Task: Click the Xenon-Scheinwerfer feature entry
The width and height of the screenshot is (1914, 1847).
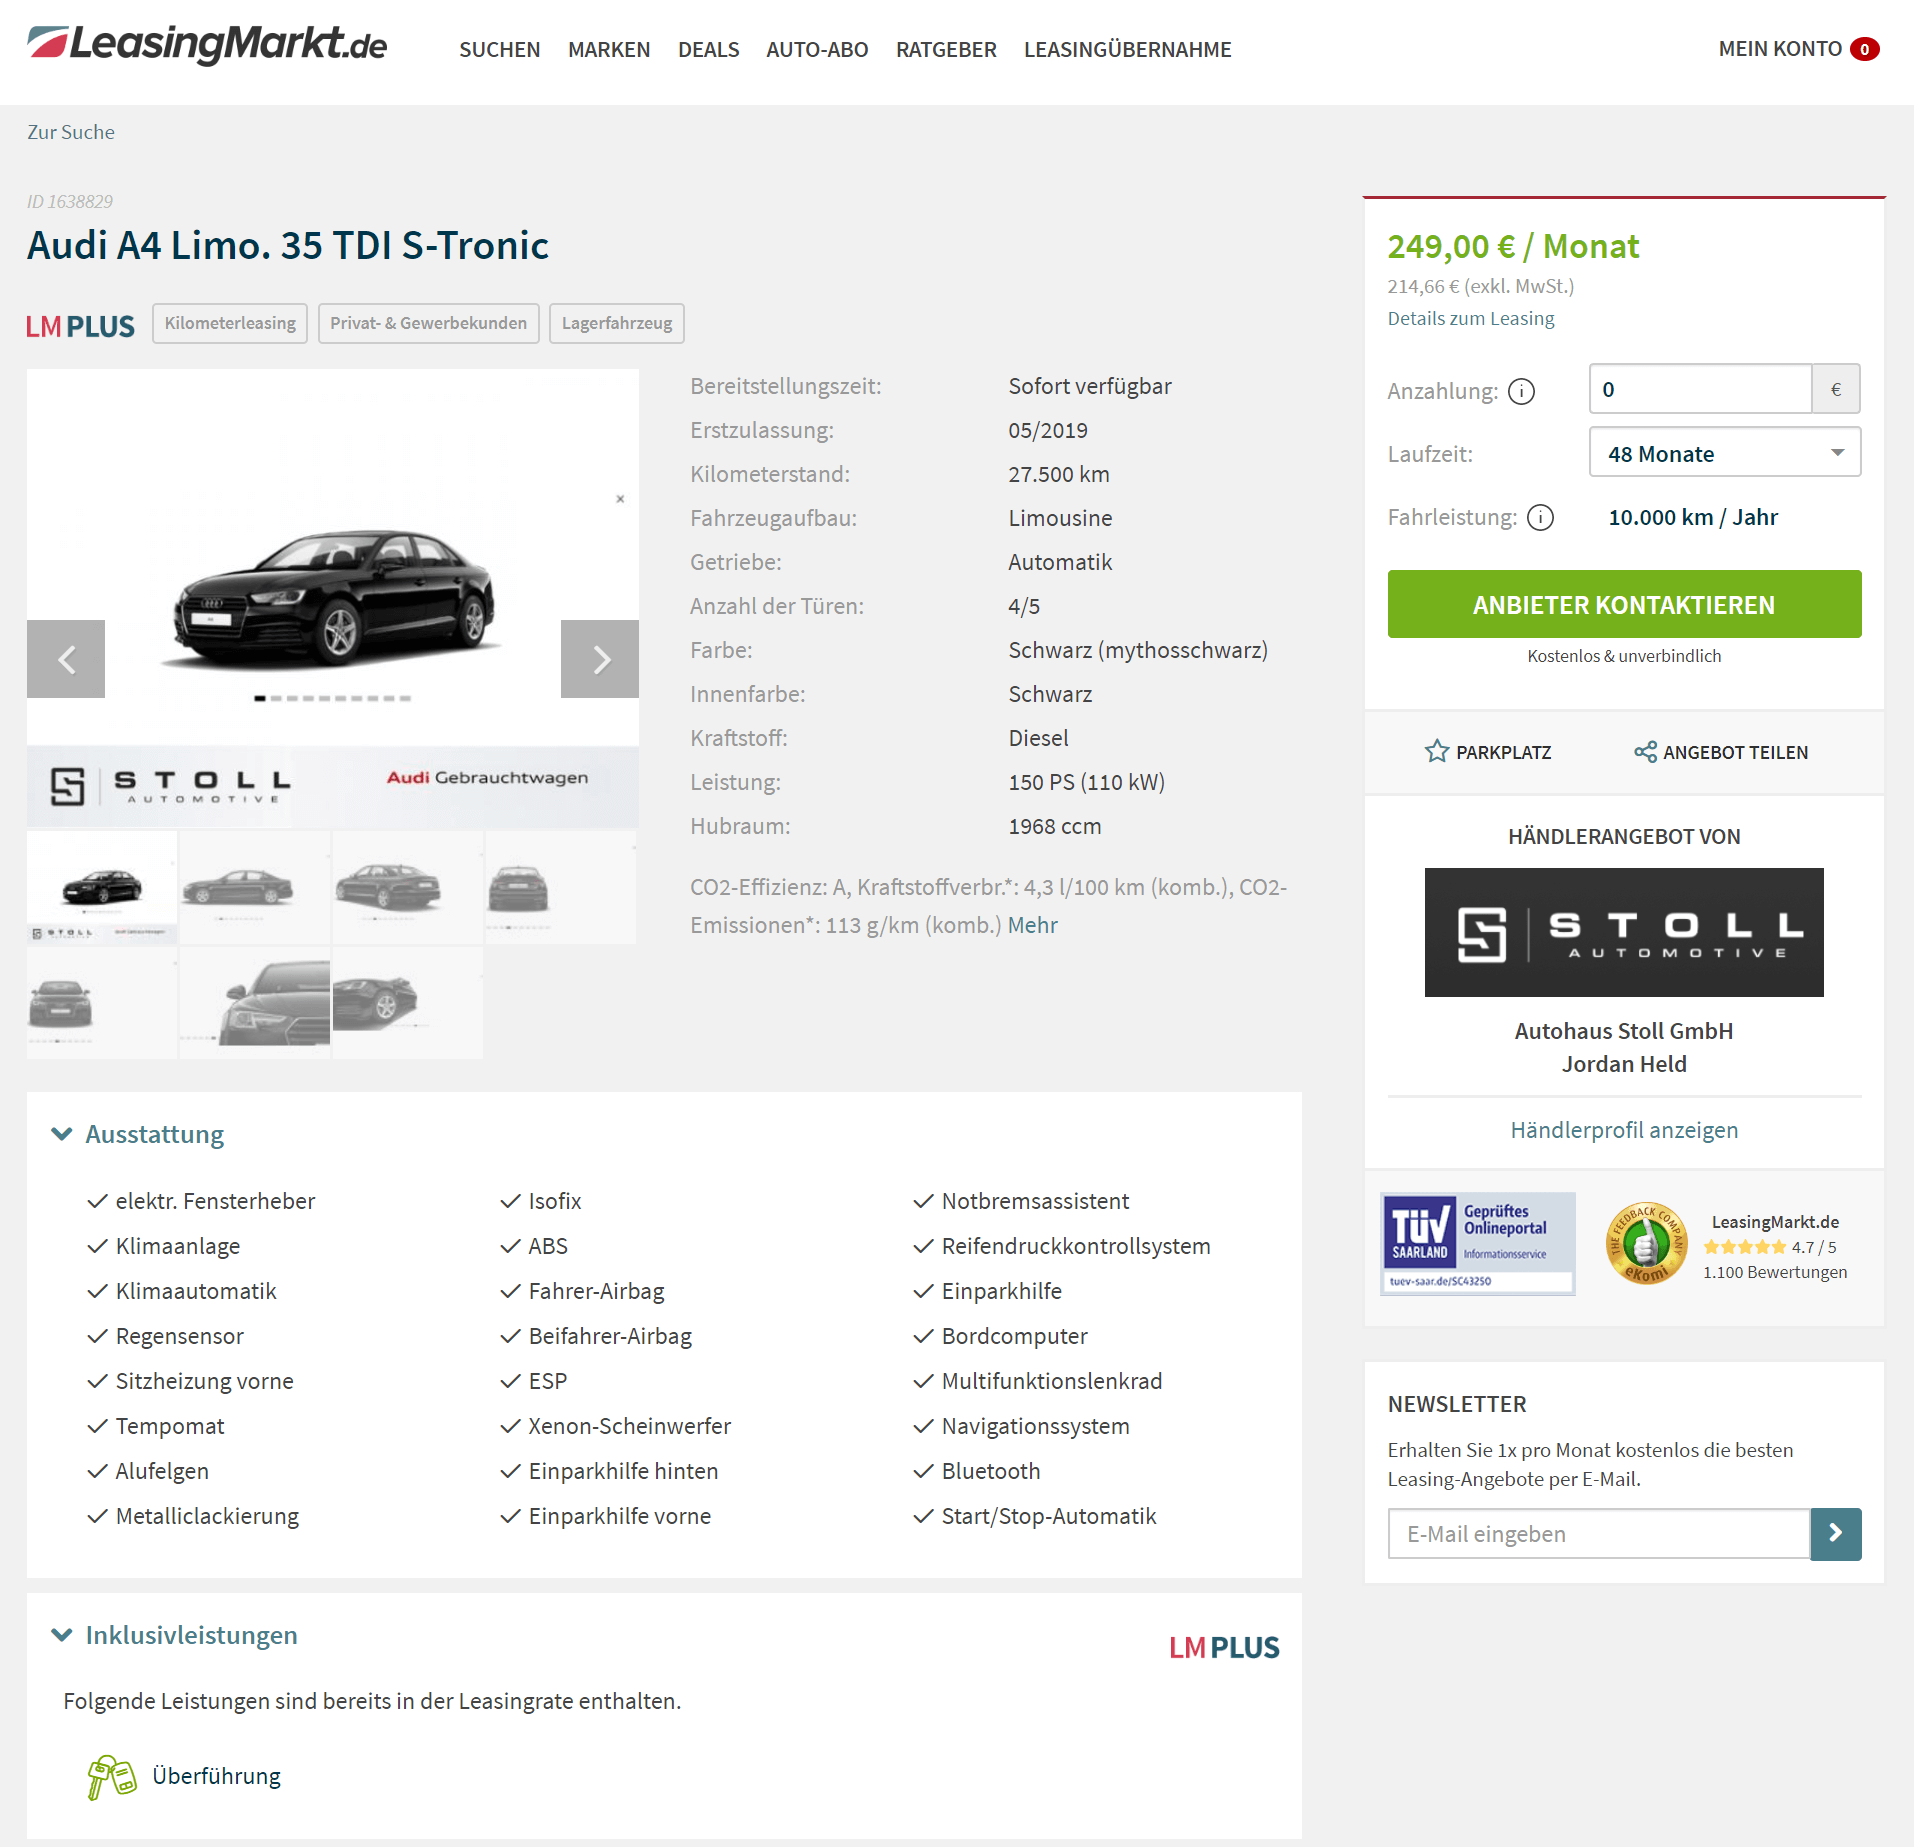Action: (x=616, y=1426)
